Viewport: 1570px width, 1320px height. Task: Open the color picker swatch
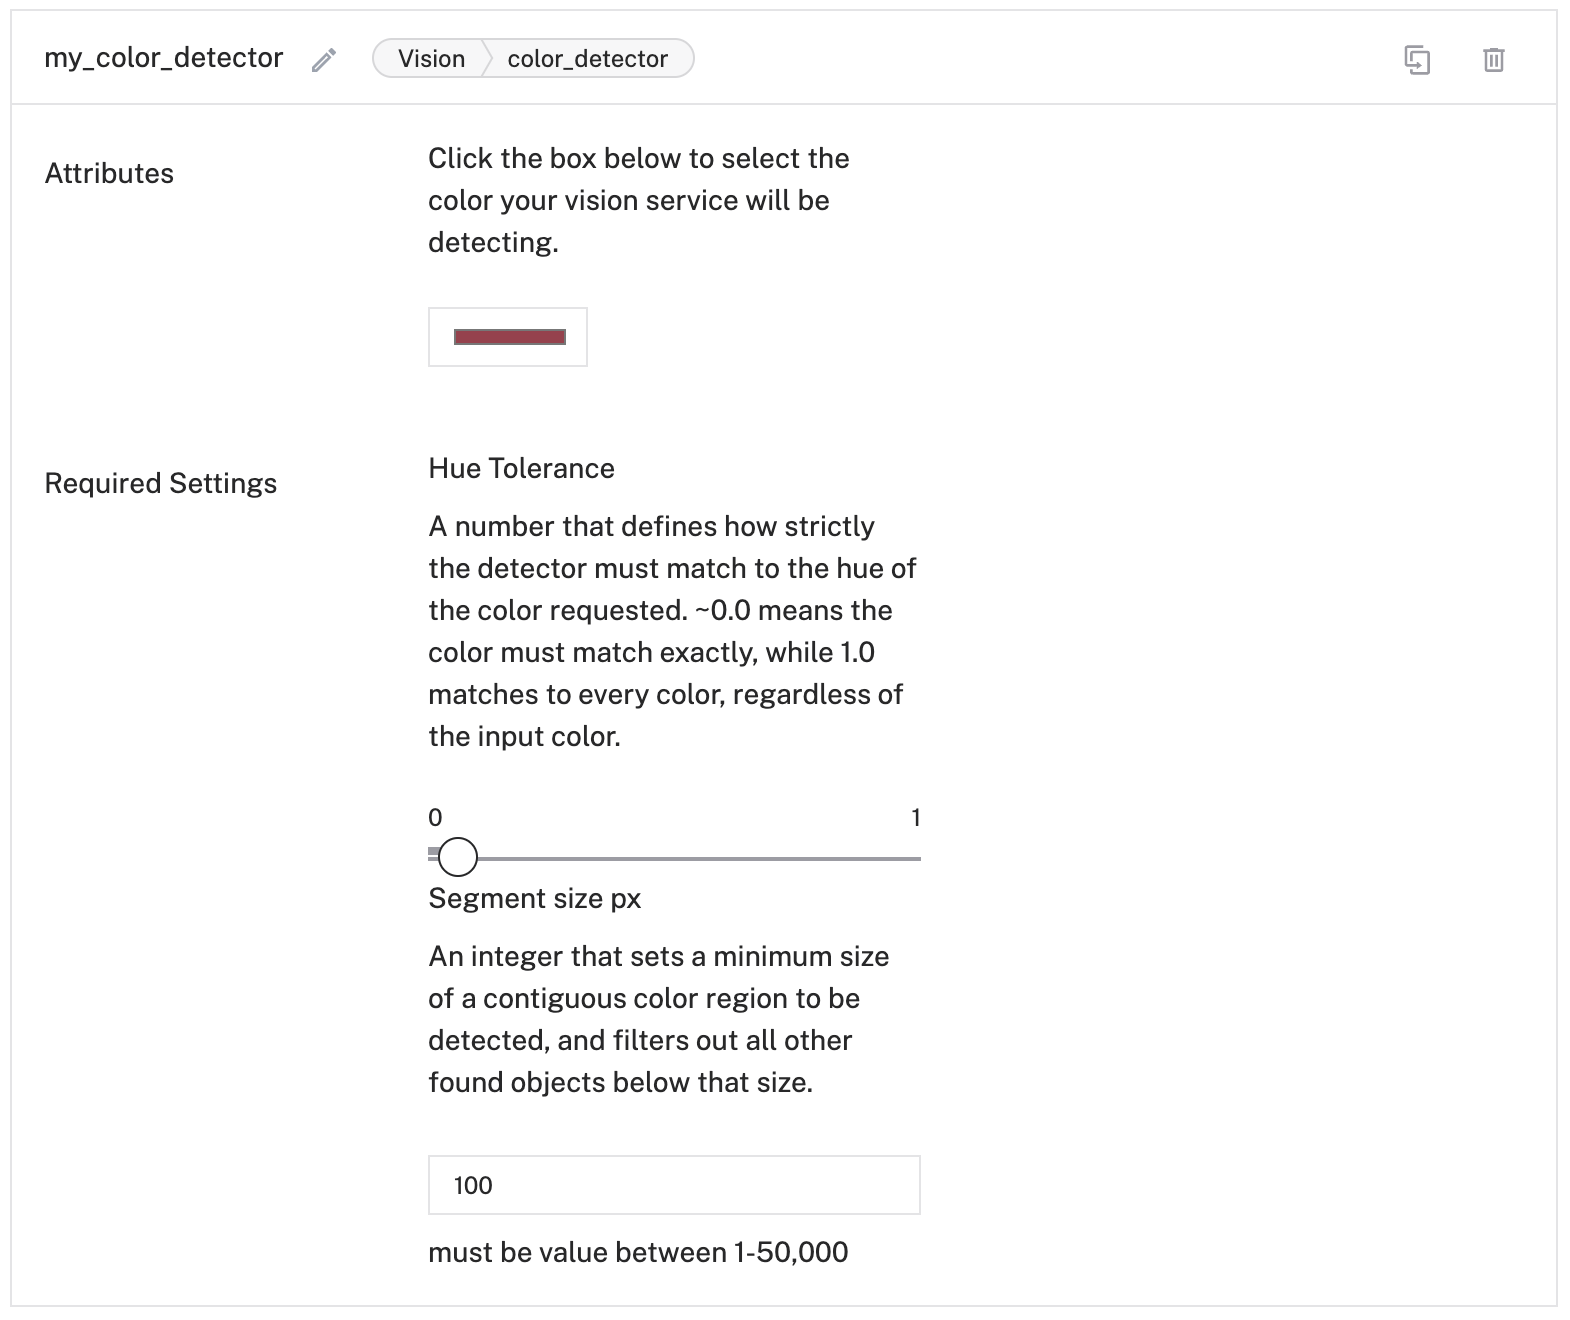[508, 337]
